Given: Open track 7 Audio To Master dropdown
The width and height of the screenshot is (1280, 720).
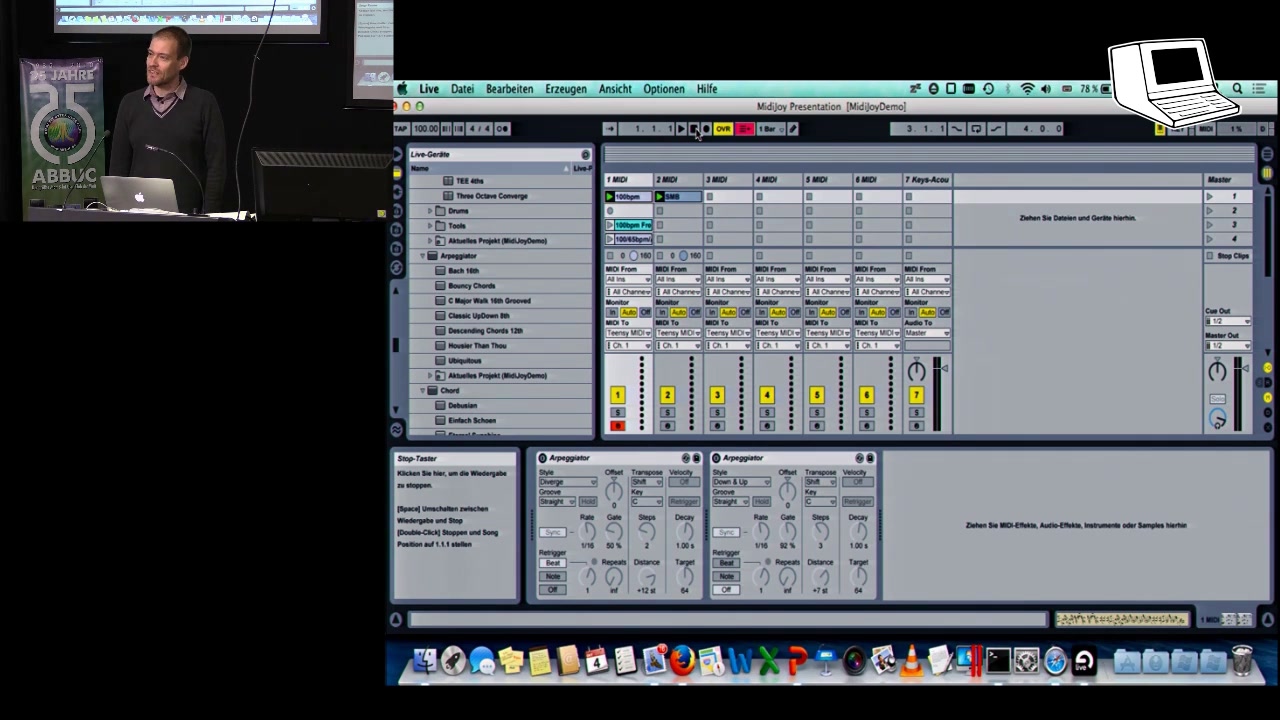Looking at the screenshot, I should click(x=928, y=333).
